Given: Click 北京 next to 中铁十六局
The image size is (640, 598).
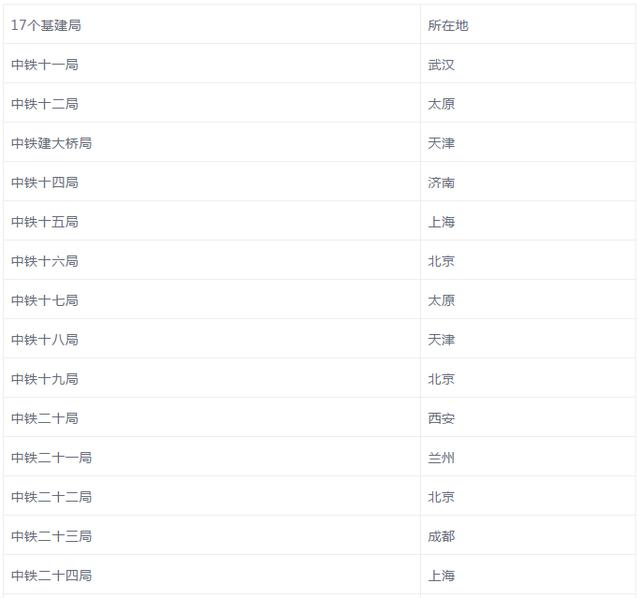Looking at the screenshot, I should click(x=441, y=261).
